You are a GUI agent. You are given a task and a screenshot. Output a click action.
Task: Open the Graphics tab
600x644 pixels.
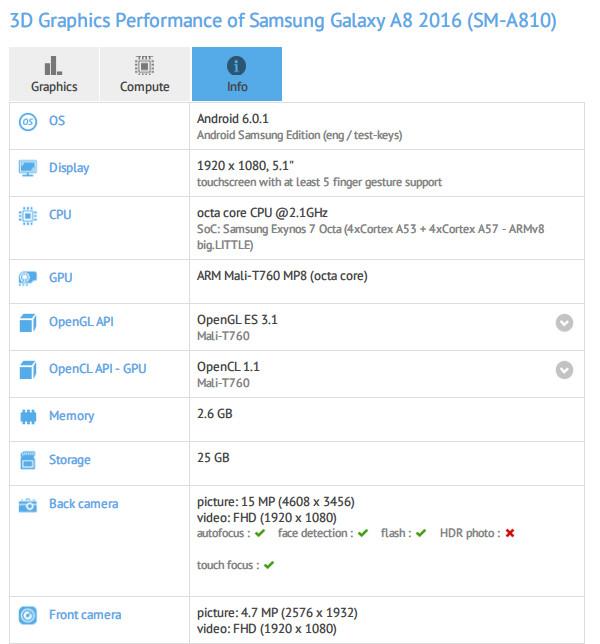pos(54,74)
